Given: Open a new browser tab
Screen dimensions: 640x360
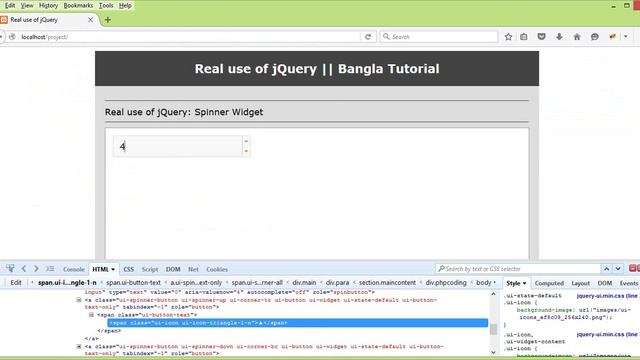Looking at the screenshot, I should [108, 20].
